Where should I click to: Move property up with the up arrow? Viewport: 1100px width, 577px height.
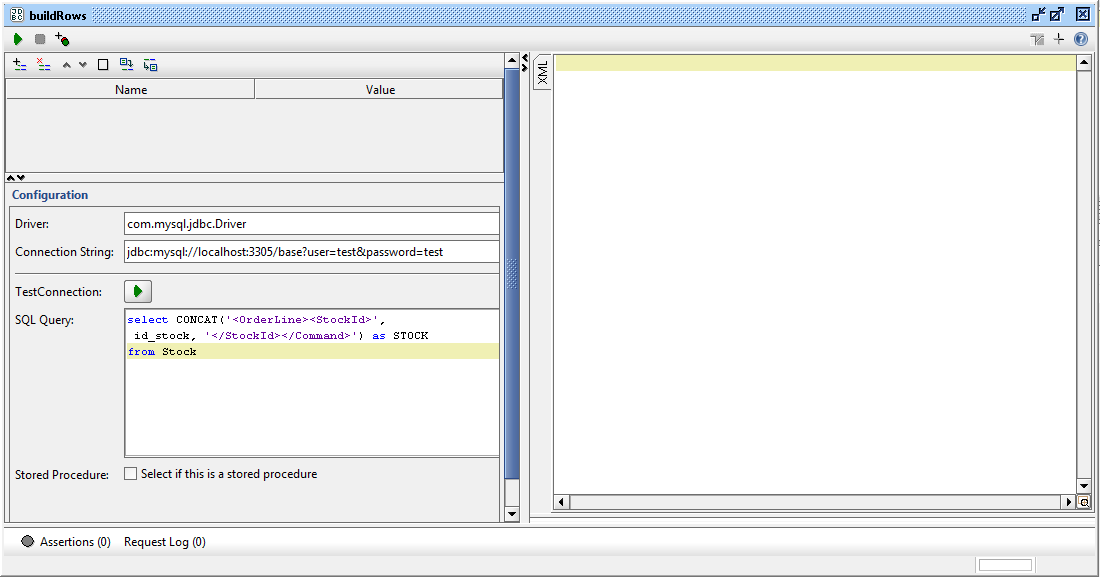[66, 65]
